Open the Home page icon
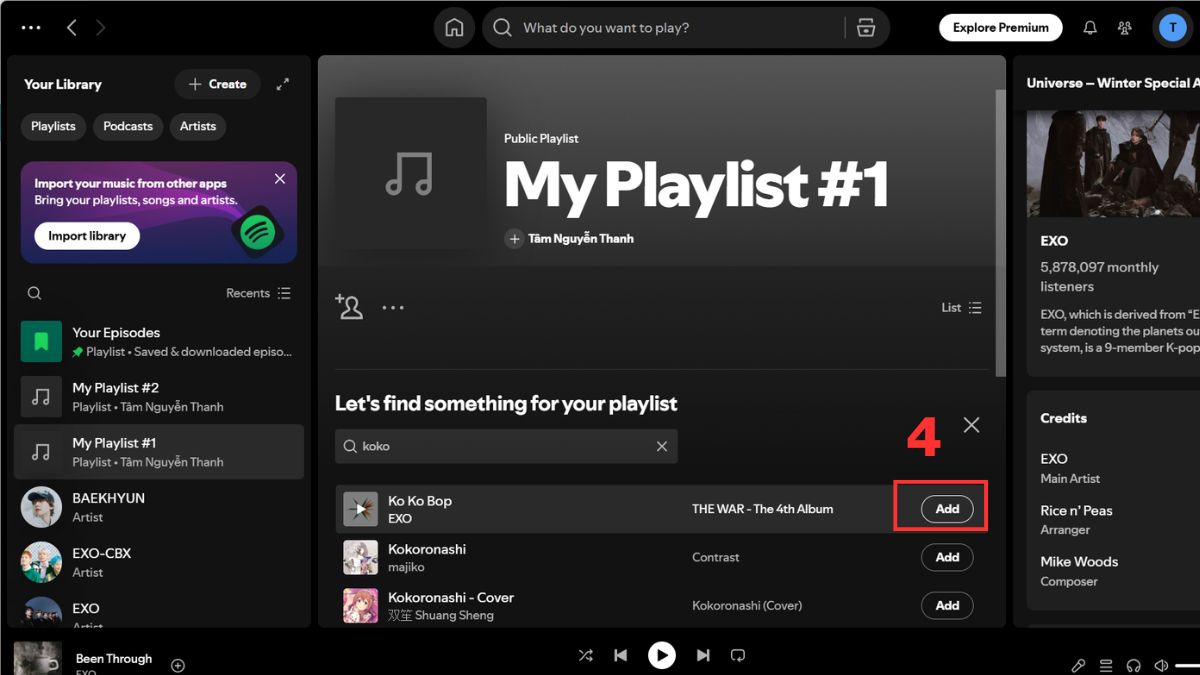This screenshot has height=675, width=1200. pos(454,28)
